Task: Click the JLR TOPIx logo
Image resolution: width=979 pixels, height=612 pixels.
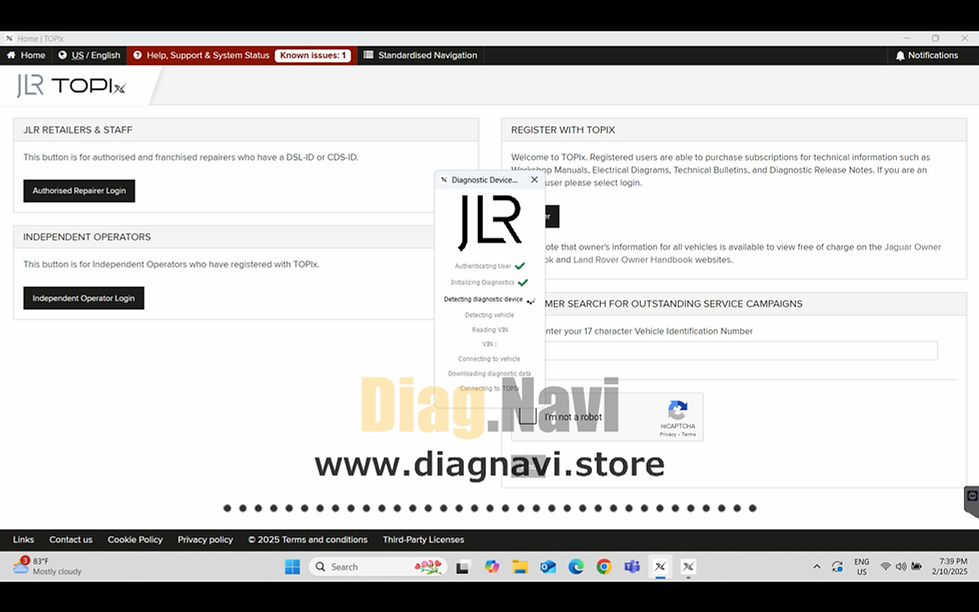Action: 71,86
